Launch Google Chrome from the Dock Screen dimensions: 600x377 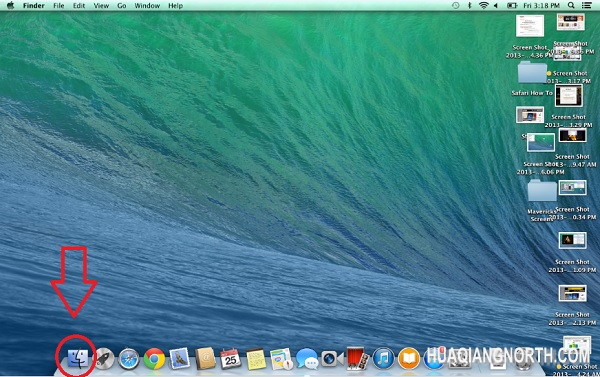click(154, 359)
